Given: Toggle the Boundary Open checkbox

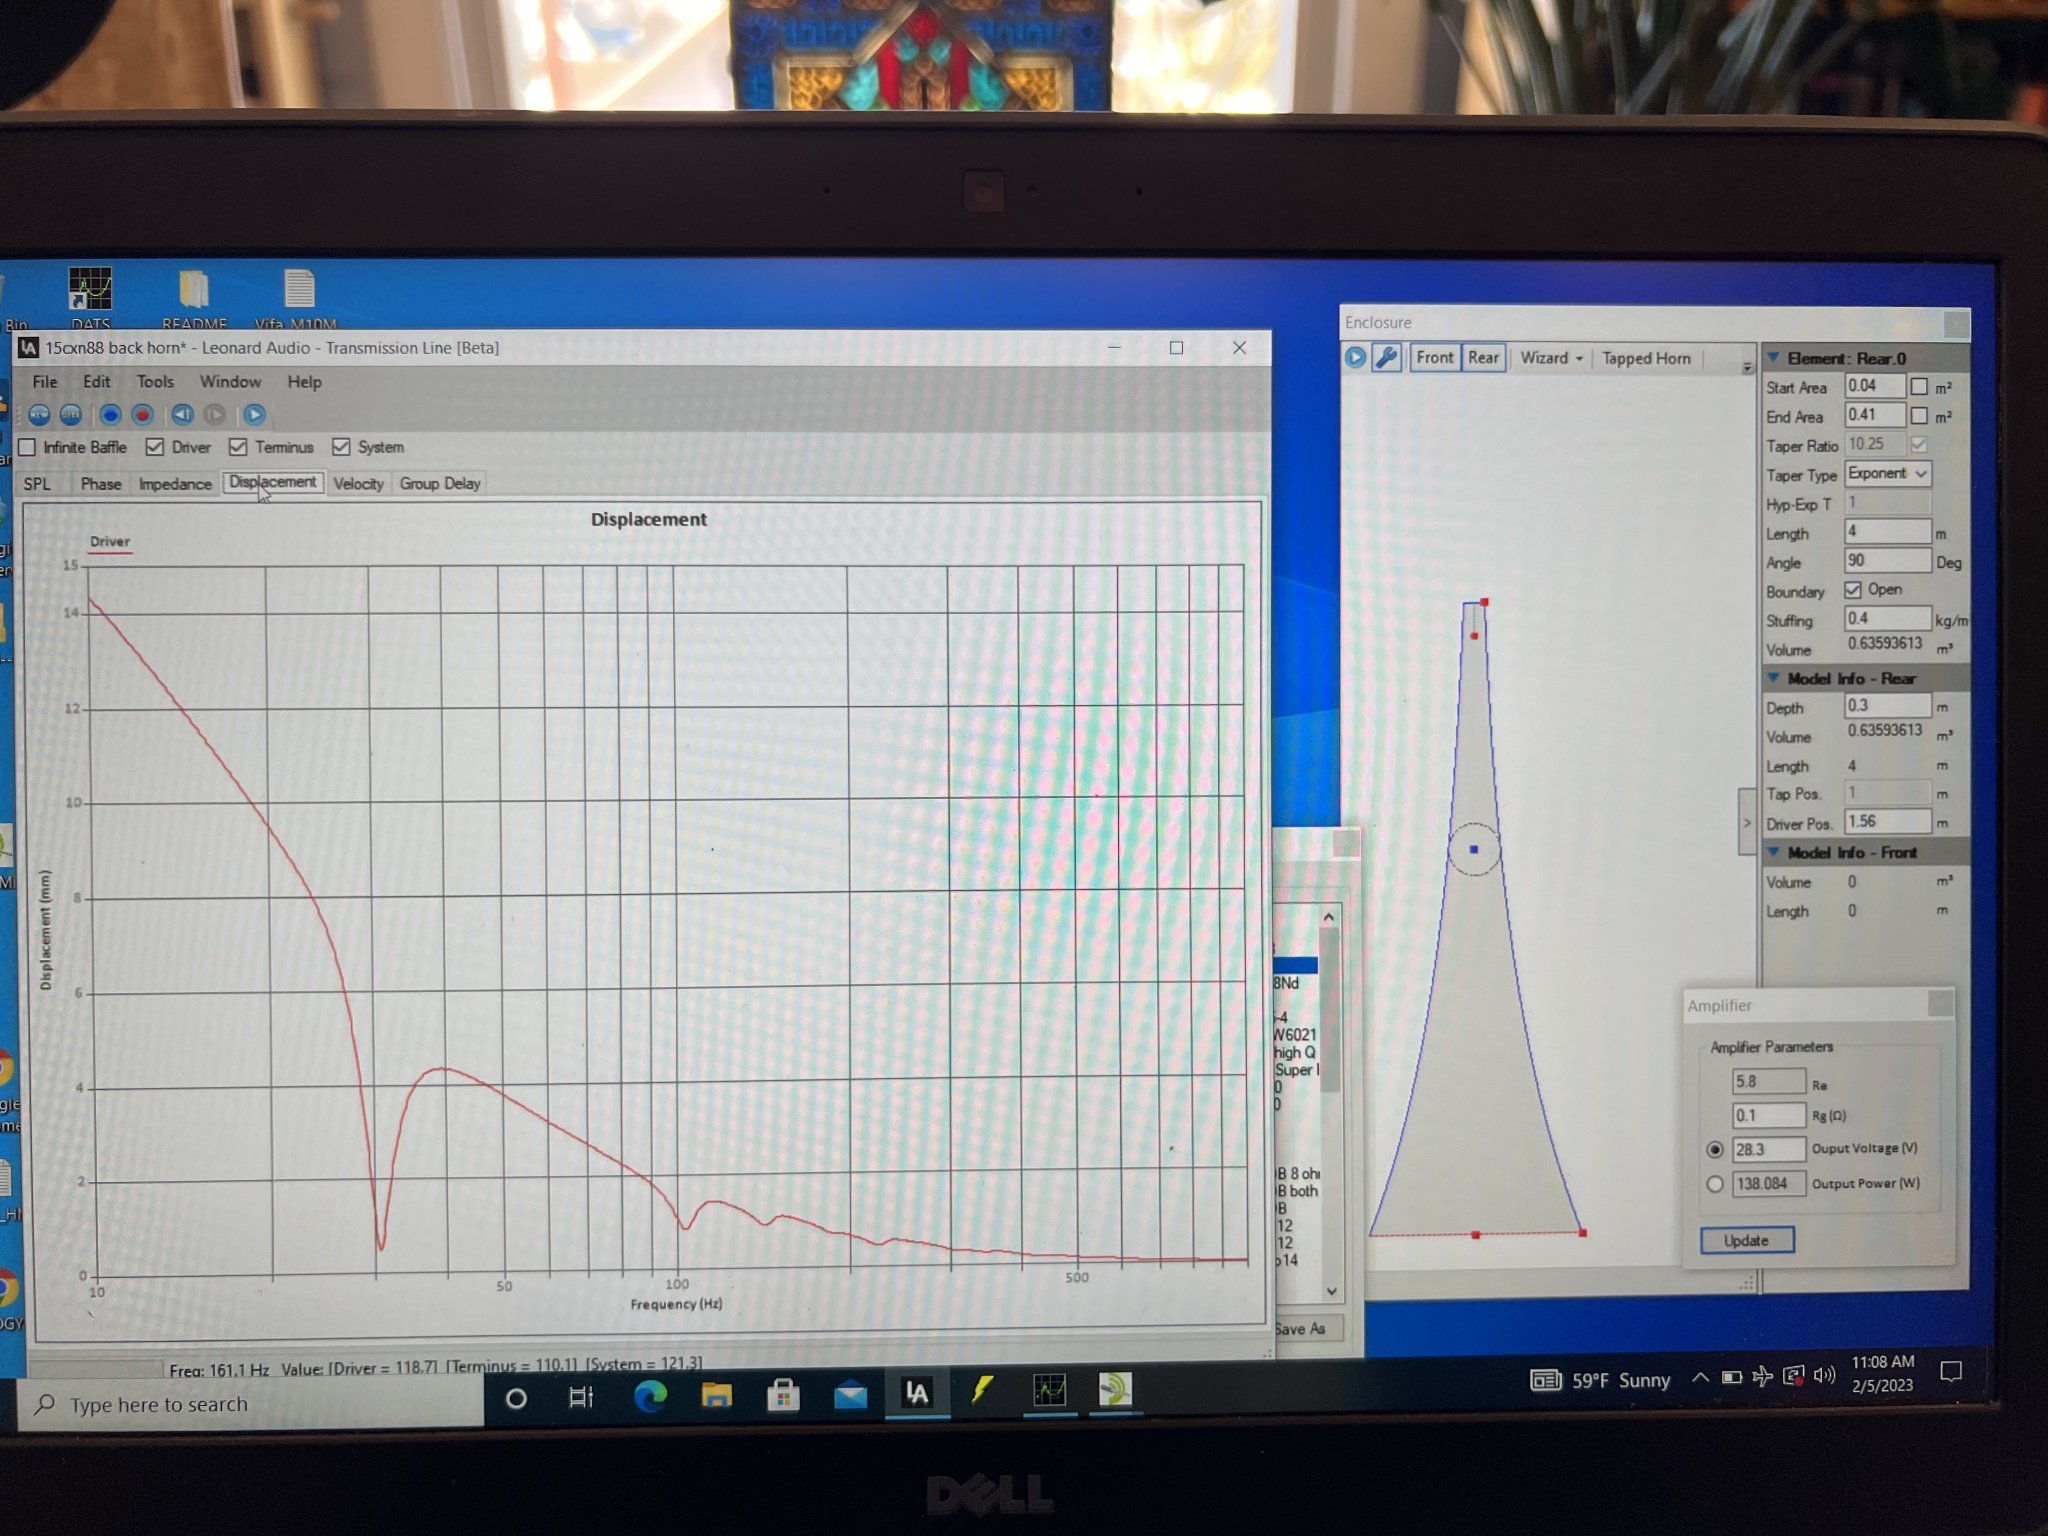Looking at the screenshot, I should pos(1853,589).
